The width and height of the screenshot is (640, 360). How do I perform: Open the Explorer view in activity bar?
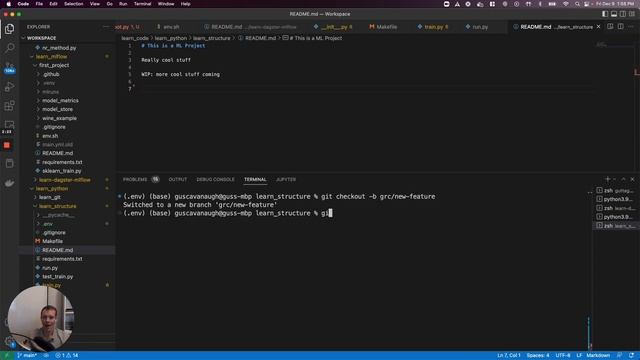pos(9,29)
